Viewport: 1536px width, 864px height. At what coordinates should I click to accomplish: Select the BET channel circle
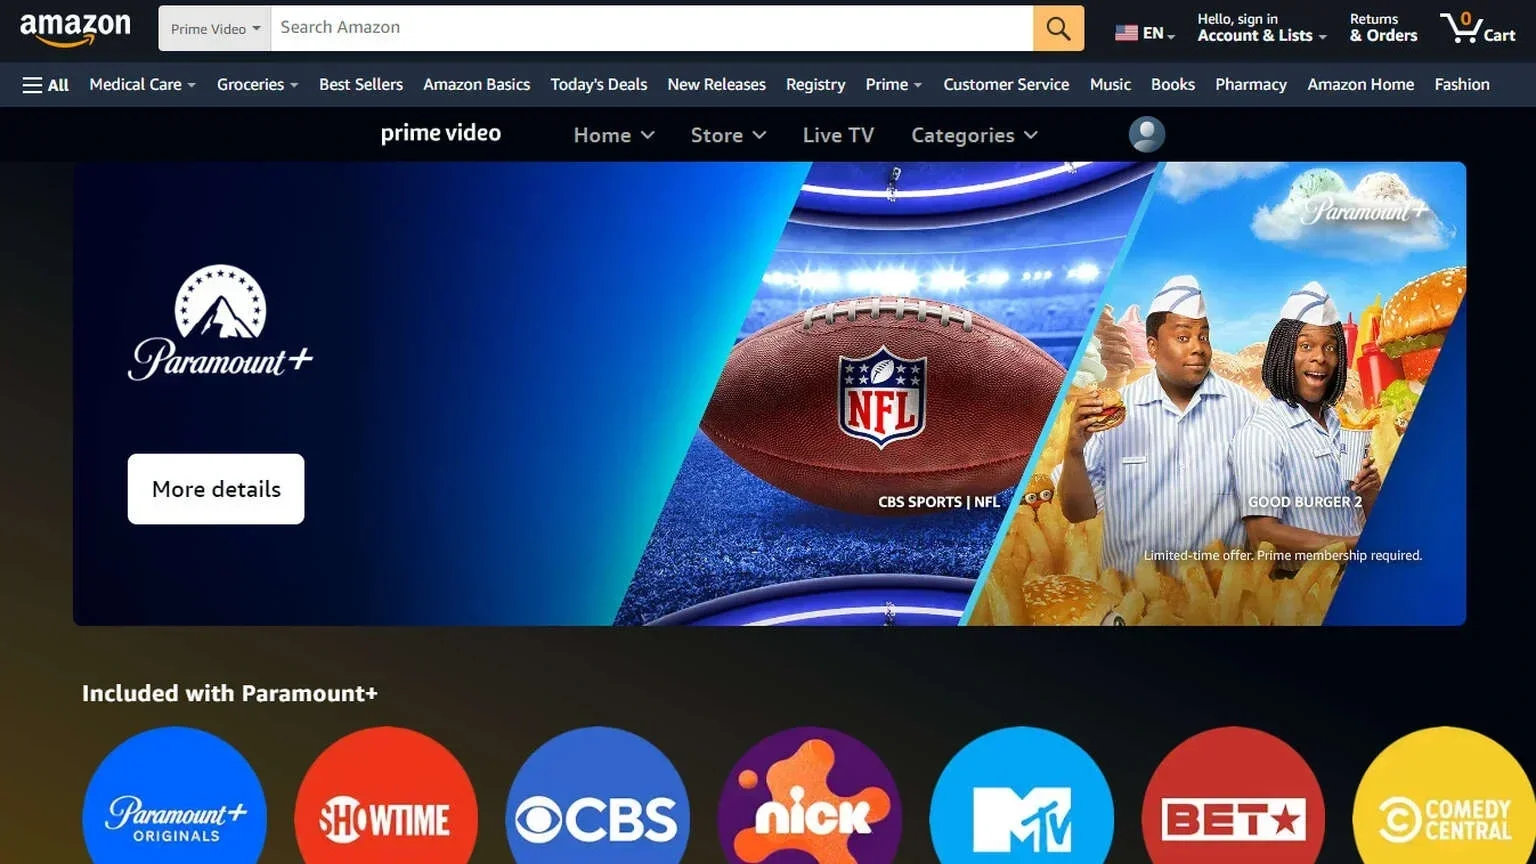pyautogui.click(x=1233, y=795)
